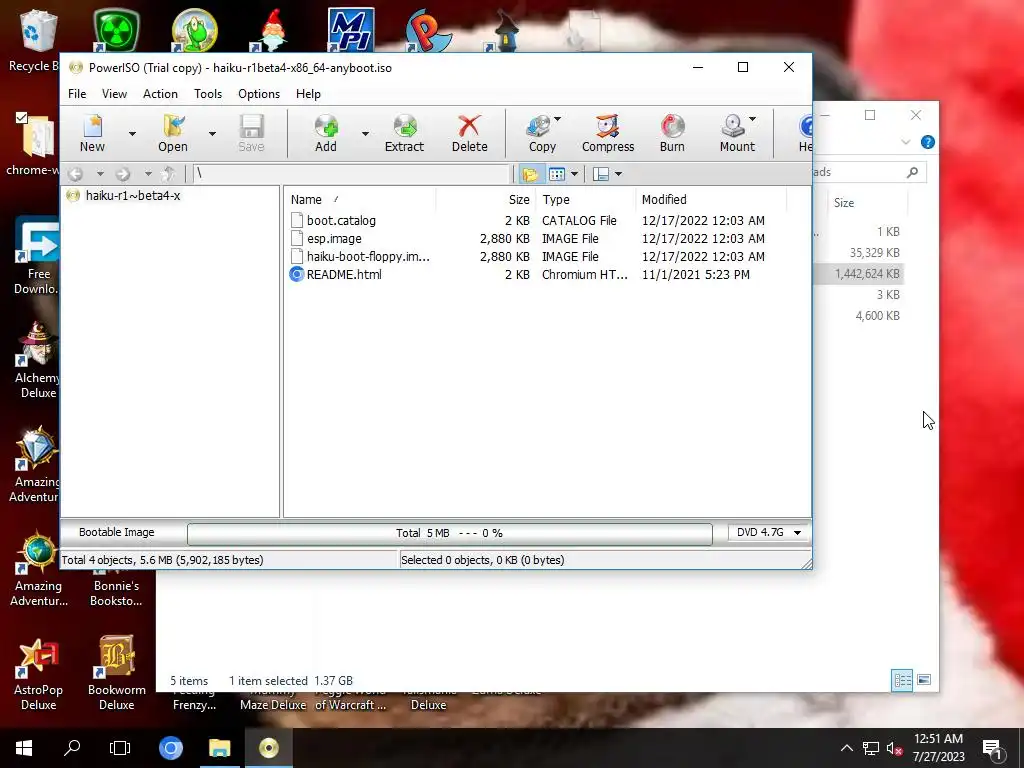Switch Explorer to large icons view toggle
The image size is (1024, 768).
[923, 680]
